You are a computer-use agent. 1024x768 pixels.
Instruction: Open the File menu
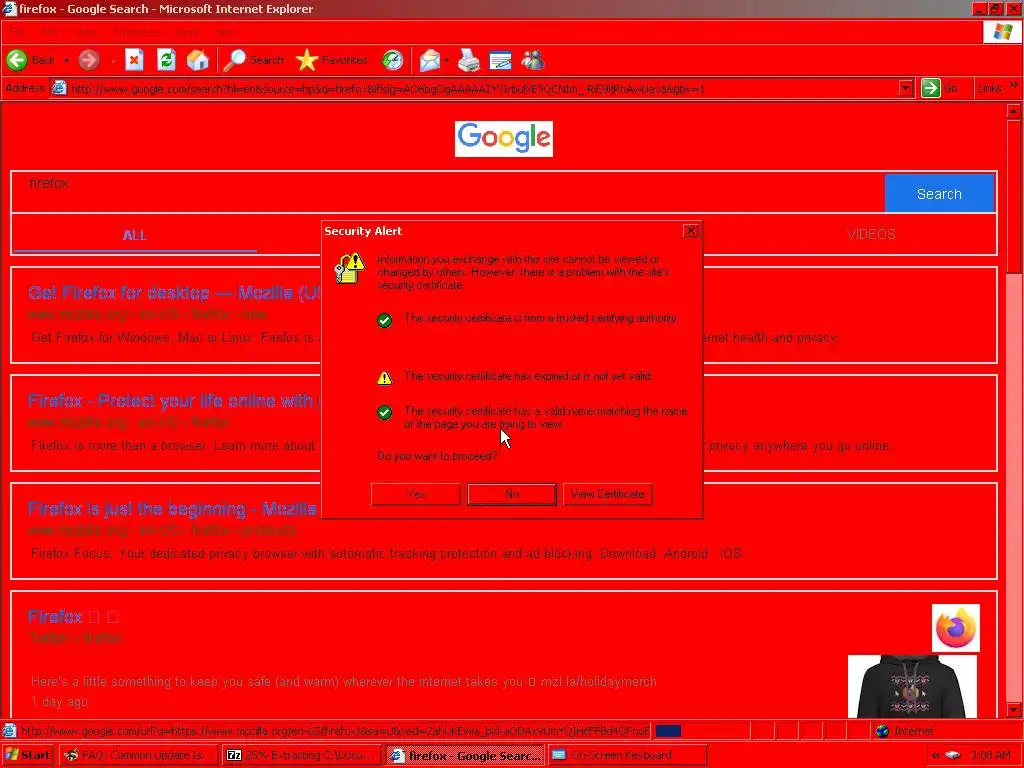tap(17, 32)
